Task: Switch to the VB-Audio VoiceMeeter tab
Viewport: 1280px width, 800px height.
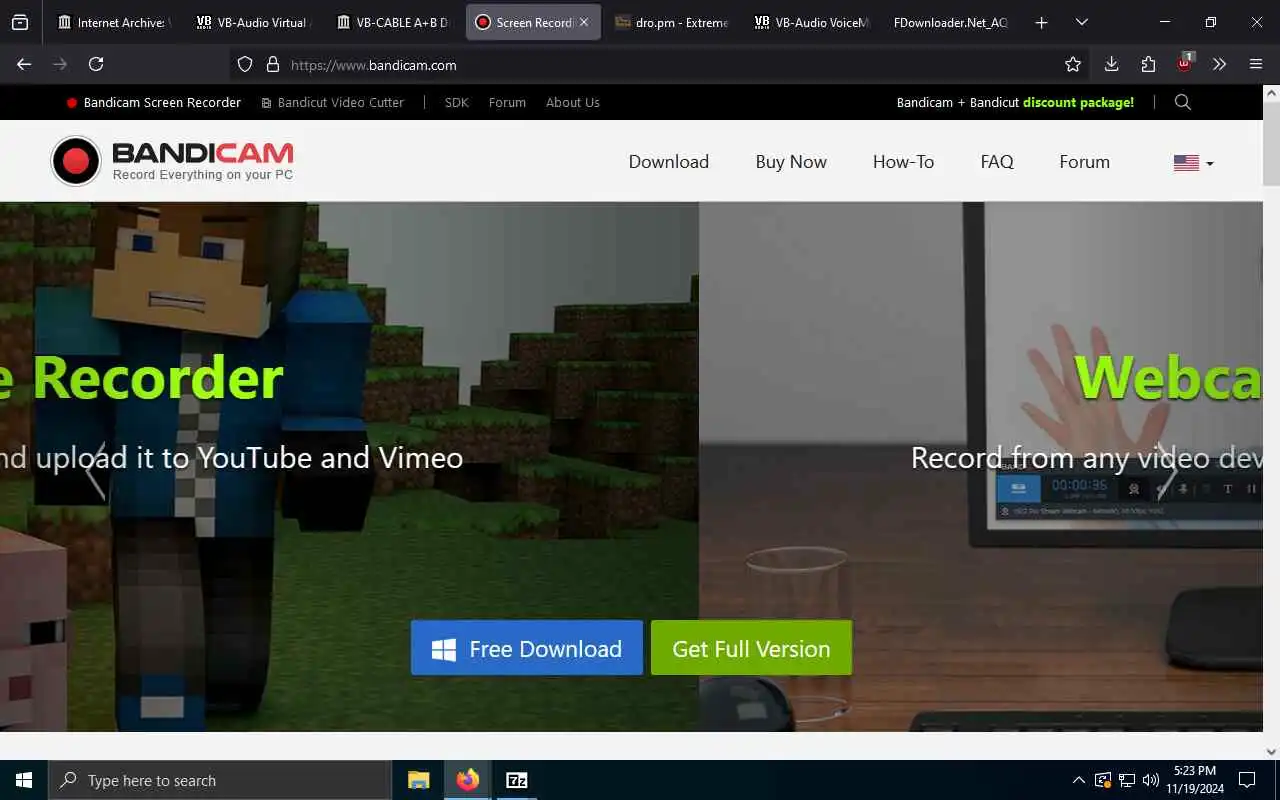Action: tap(811, 22)
